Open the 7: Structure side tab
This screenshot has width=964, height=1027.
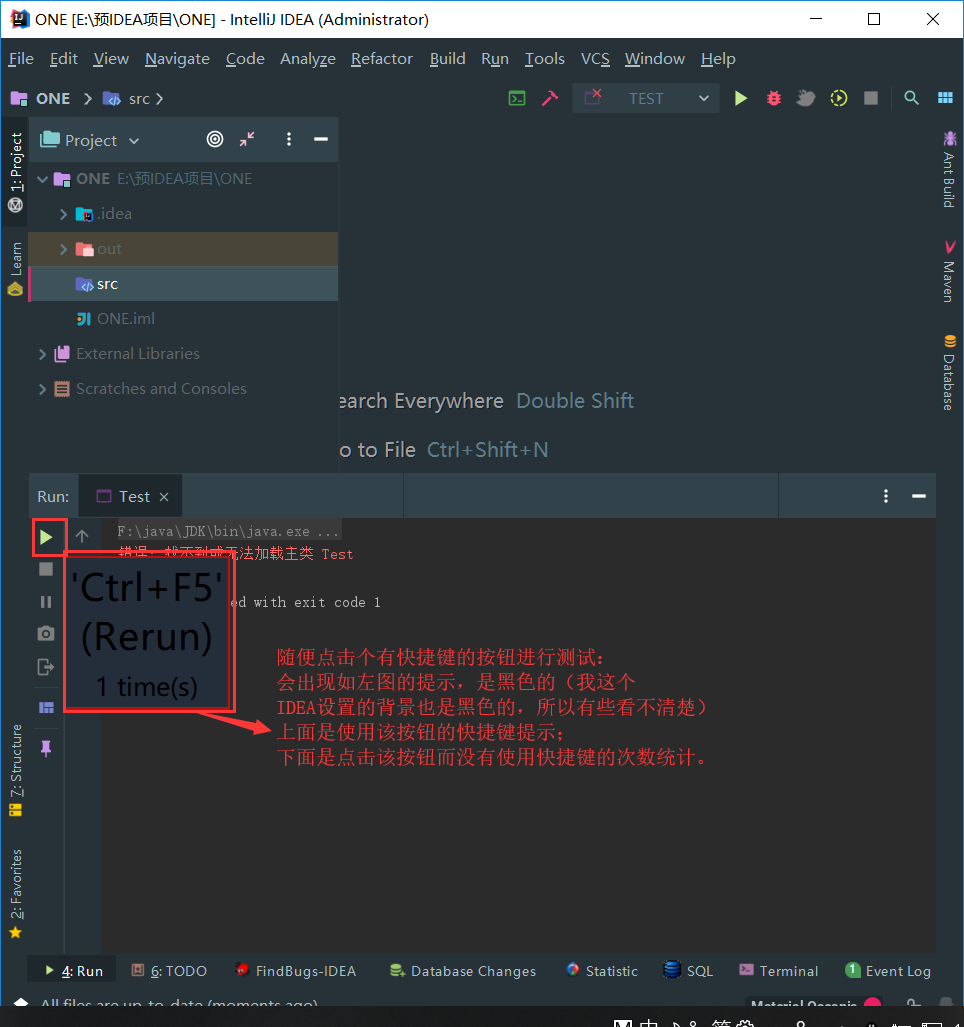tap(16, 770)
